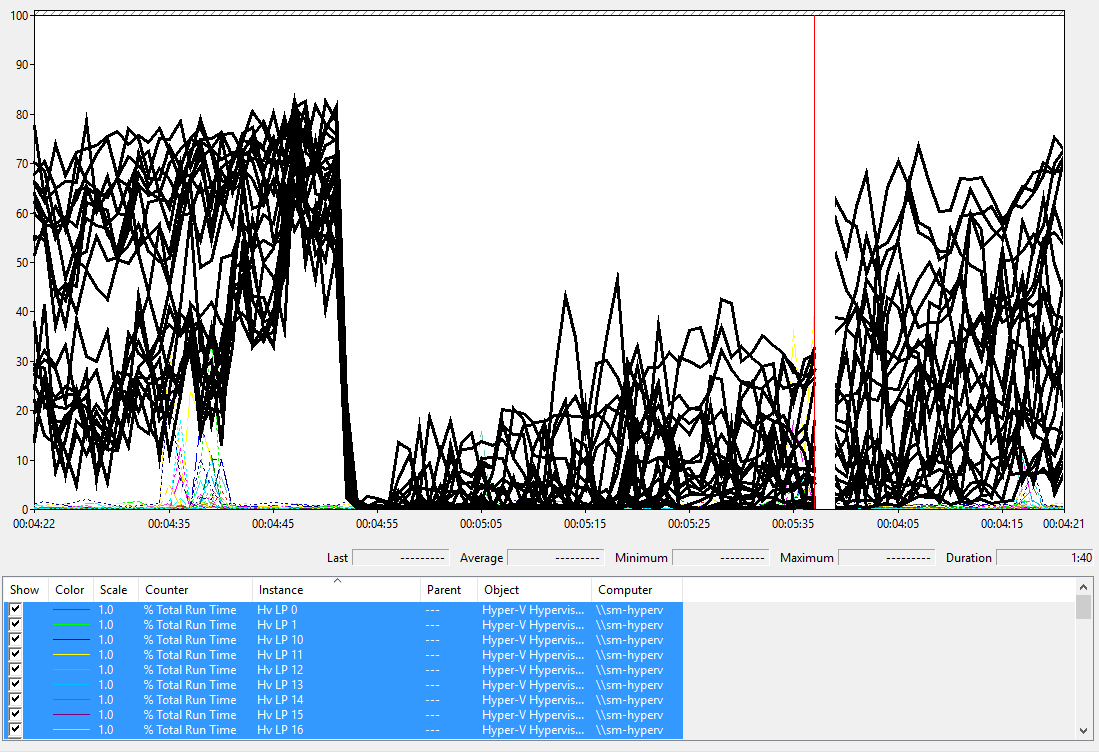Click "Hyper-V Hypervis..." object in Hv LP 10 row
Viewport: 1099px width, 753px height.
coord(533,639)
